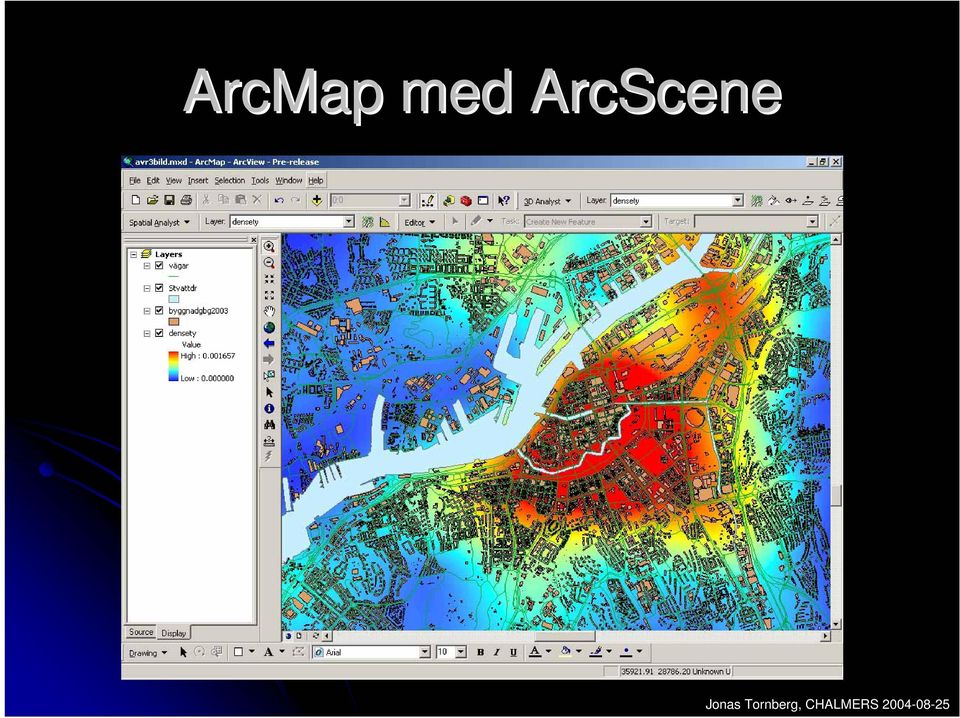The width and height of the screenshot is (960, 718).
Task: Launch ArcCatalog from the toolbar
Action: tap(449, 200)
